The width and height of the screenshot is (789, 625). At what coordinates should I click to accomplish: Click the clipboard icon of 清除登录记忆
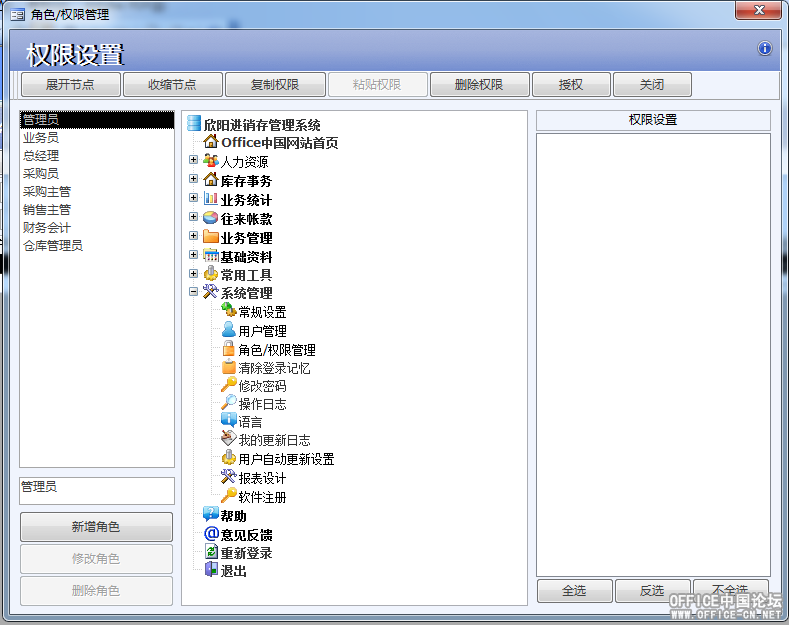[228, 367]
